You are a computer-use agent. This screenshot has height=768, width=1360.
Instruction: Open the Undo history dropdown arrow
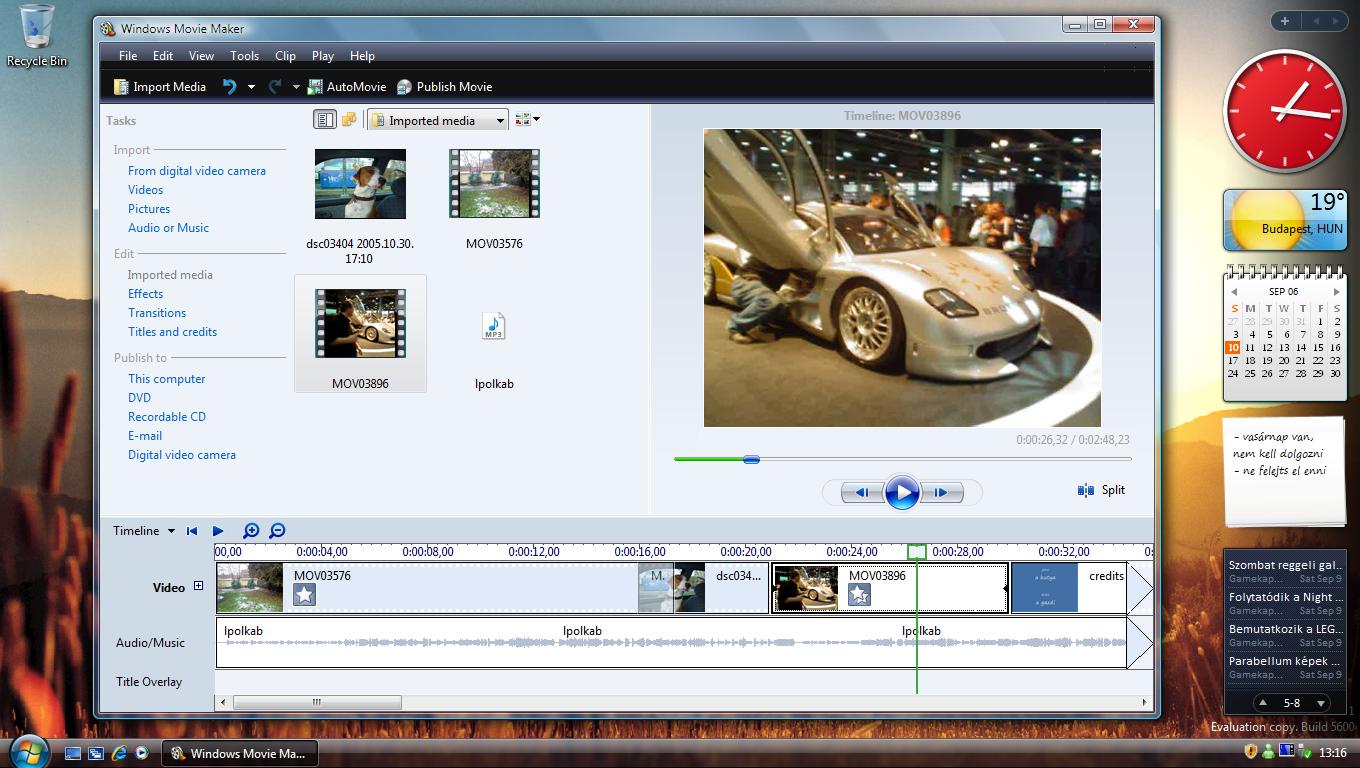tap(251, 87)
